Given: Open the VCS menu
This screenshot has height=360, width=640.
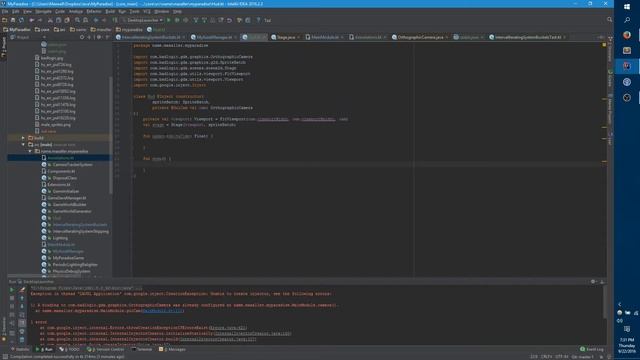Looking at the screenshot, I should point(147,11).
